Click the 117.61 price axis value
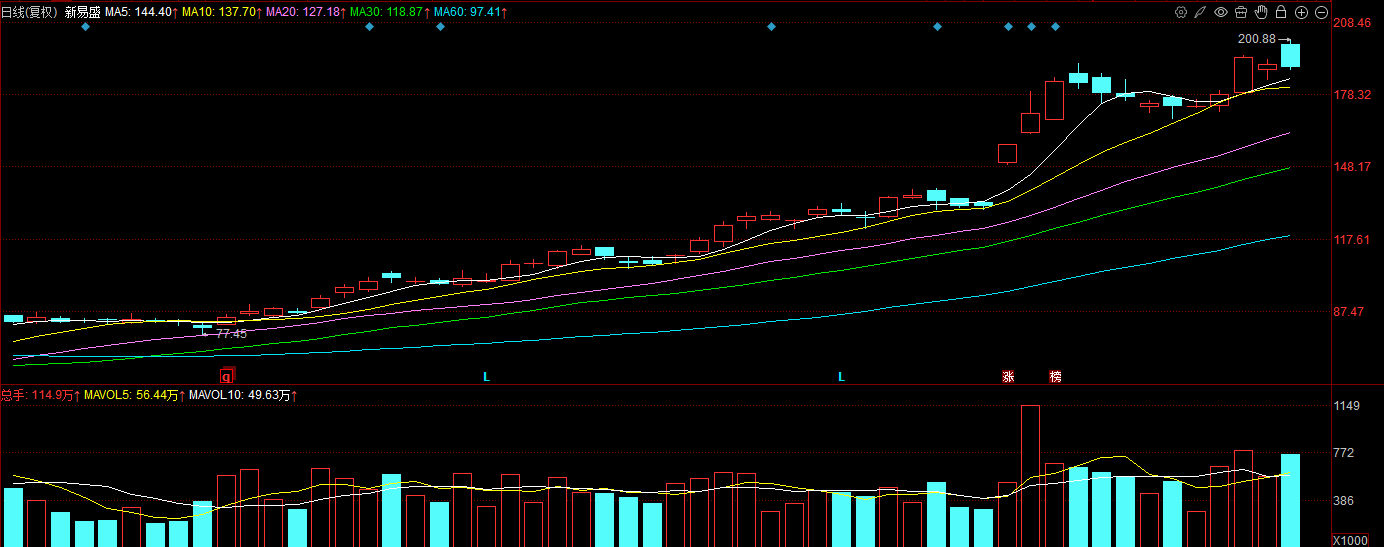Image resolution: width=1384 pixels, height=547 pixels. pos(1352,240)
